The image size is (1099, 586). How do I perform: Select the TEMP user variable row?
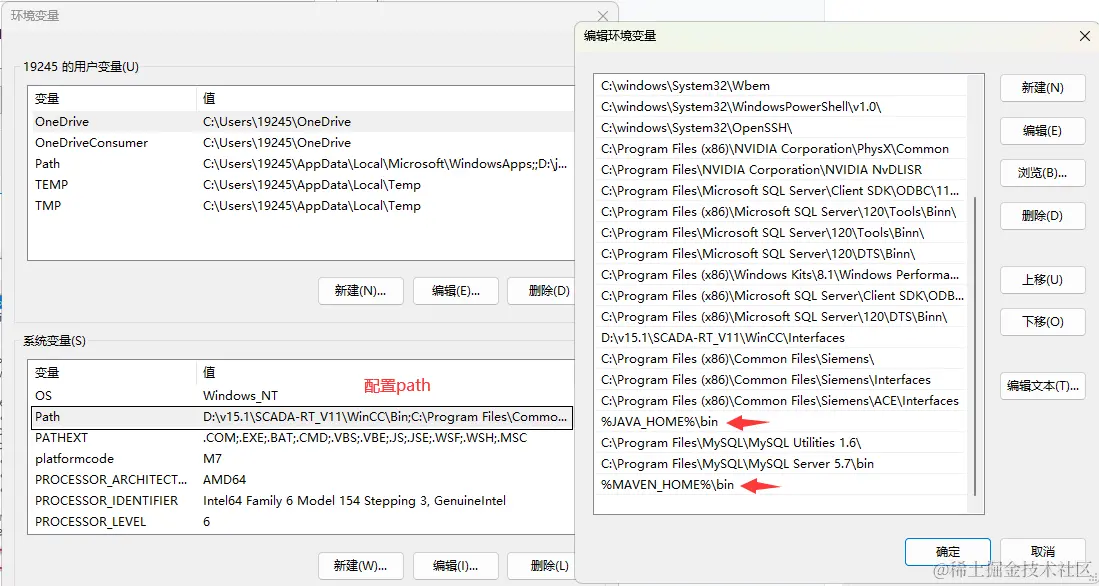(301, 185)
